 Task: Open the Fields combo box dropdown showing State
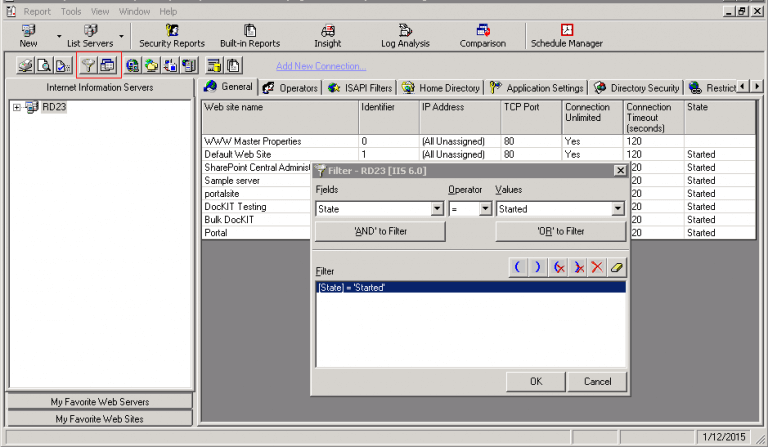pos(437,209)
